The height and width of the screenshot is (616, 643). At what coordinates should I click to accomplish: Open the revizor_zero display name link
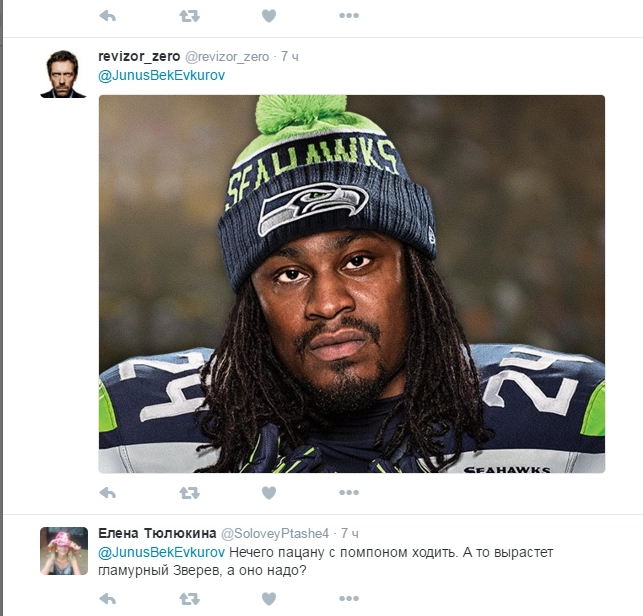pos(139,57)
